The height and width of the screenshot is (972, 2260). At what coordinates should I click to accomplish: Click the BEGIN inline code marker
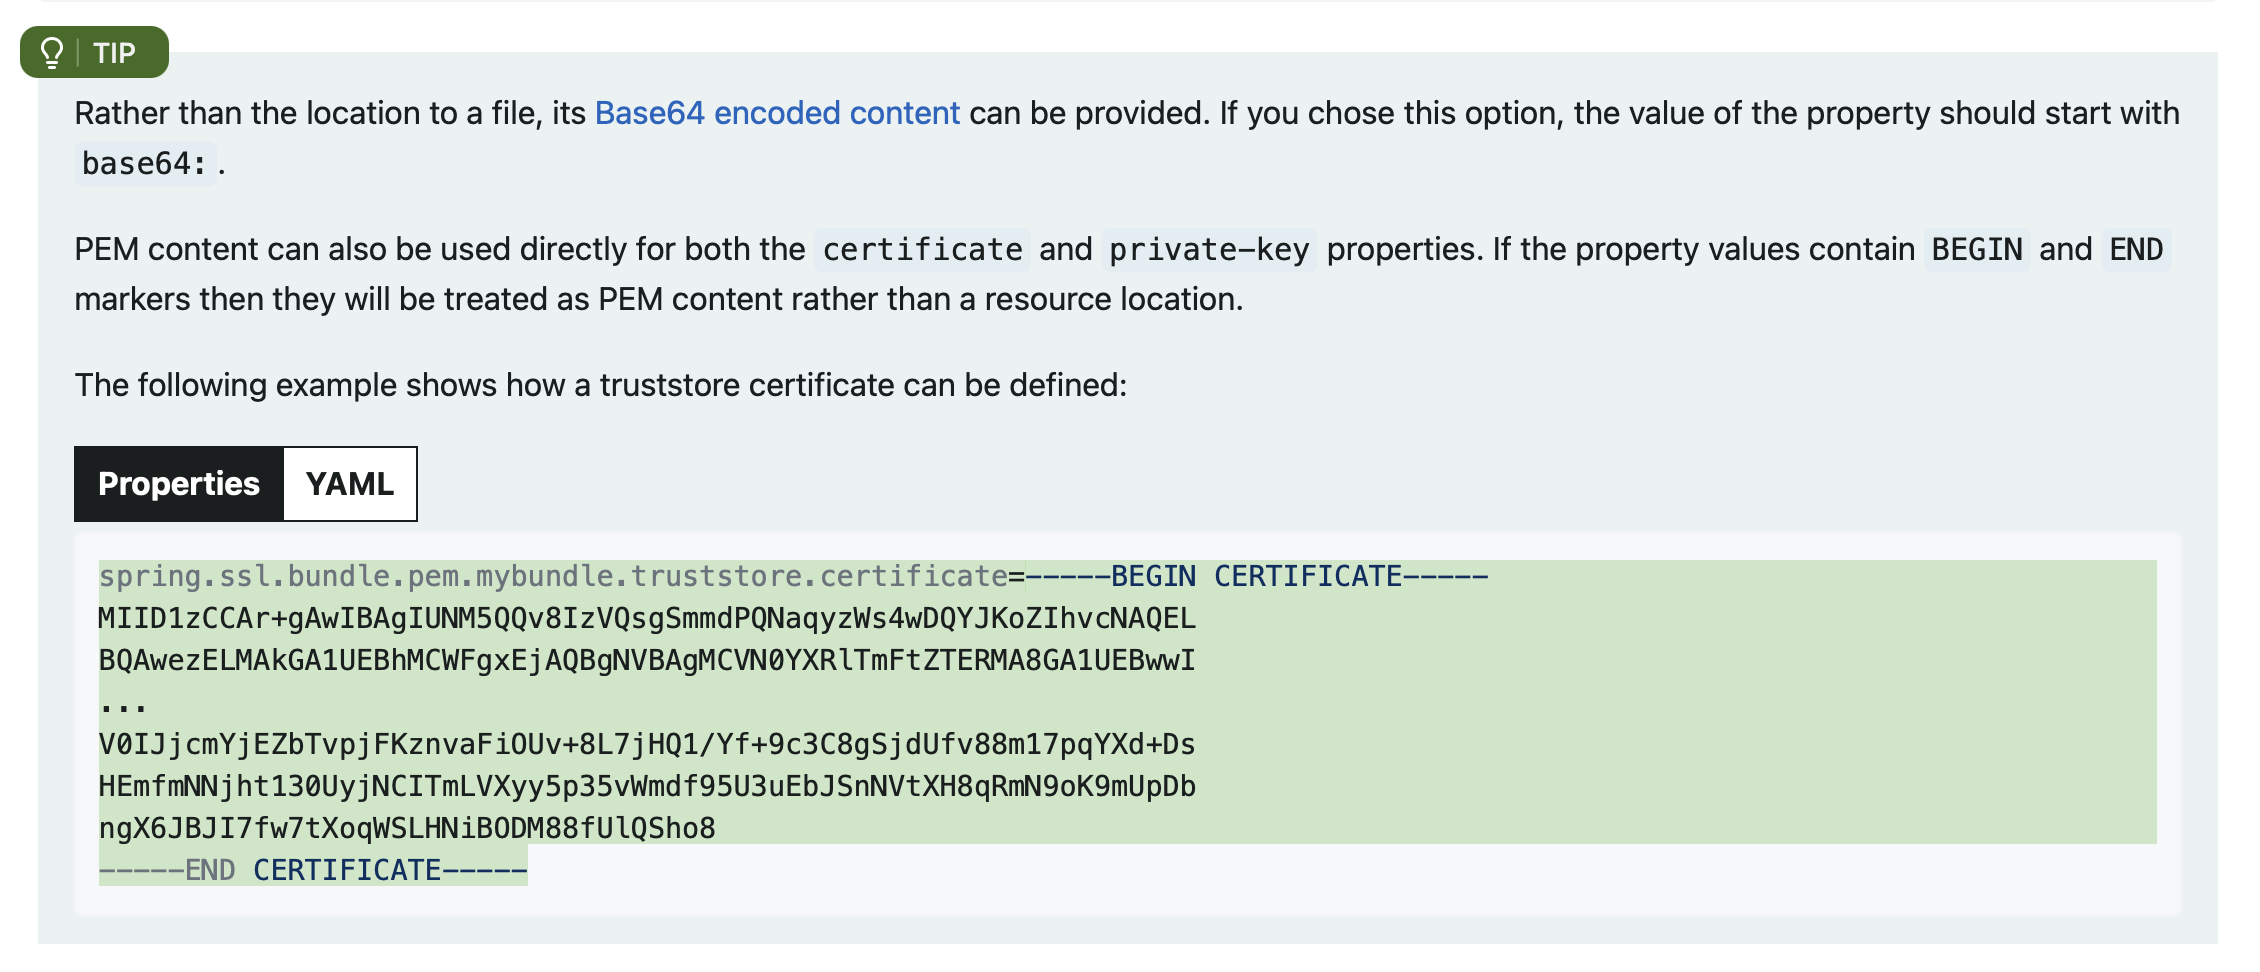click(1977, 249)
